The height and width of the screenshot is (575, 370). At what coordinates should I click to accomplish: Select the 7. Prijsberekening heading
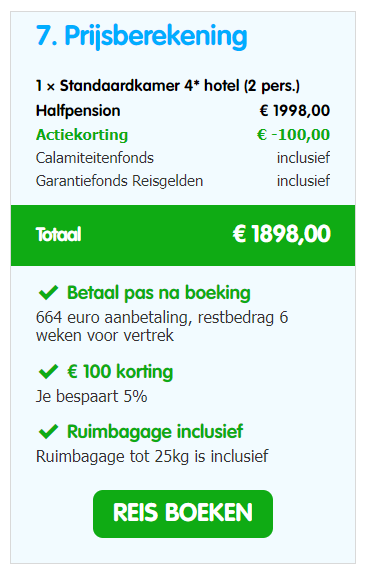[x=142, y=36]
